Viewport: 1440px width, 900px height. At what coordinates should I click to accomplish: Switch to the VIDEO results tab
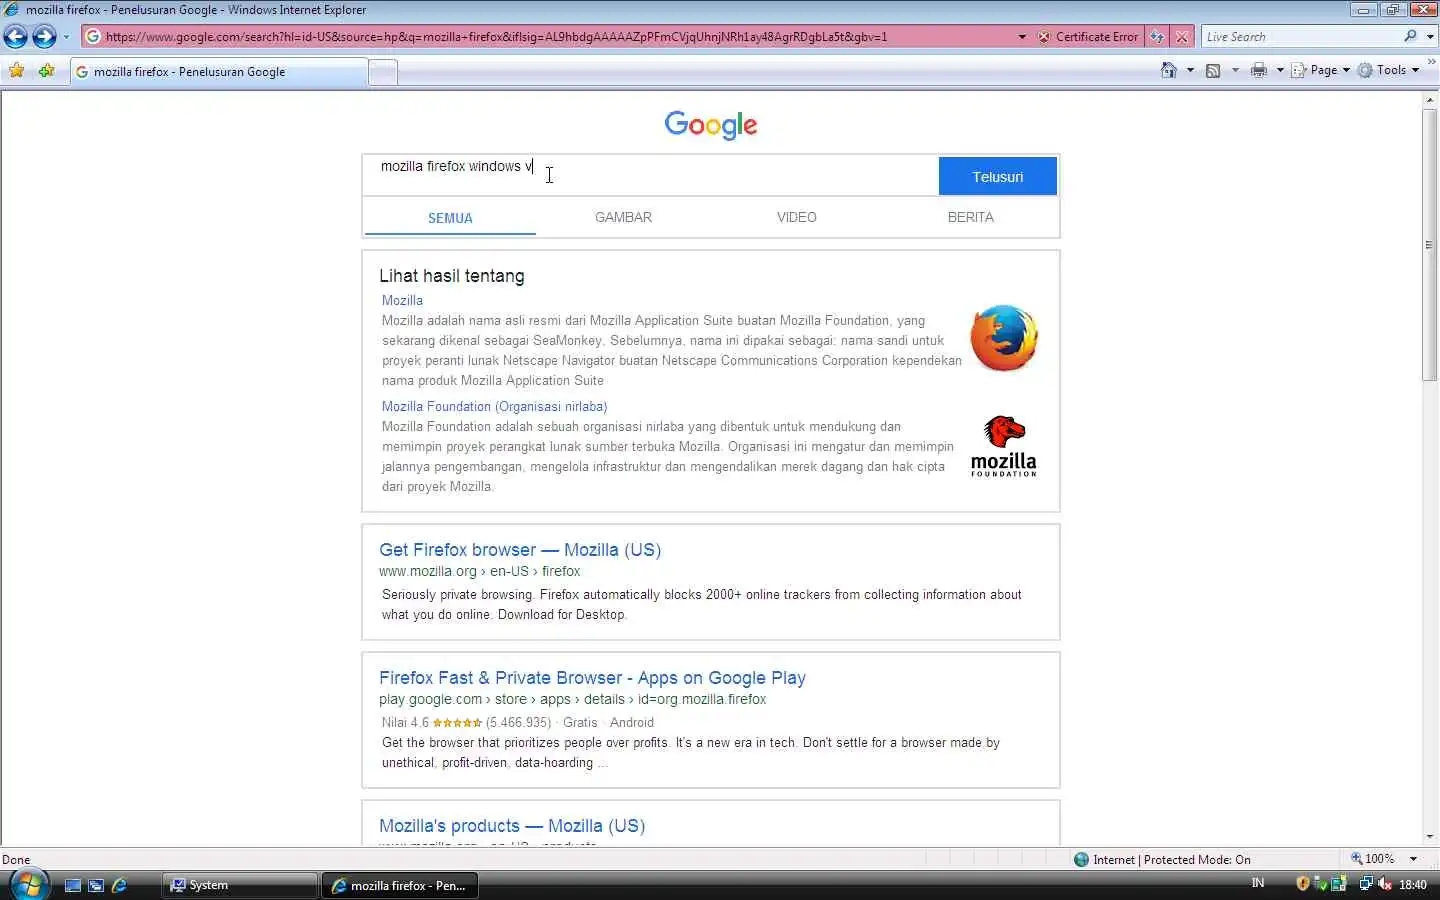[797, 217]
